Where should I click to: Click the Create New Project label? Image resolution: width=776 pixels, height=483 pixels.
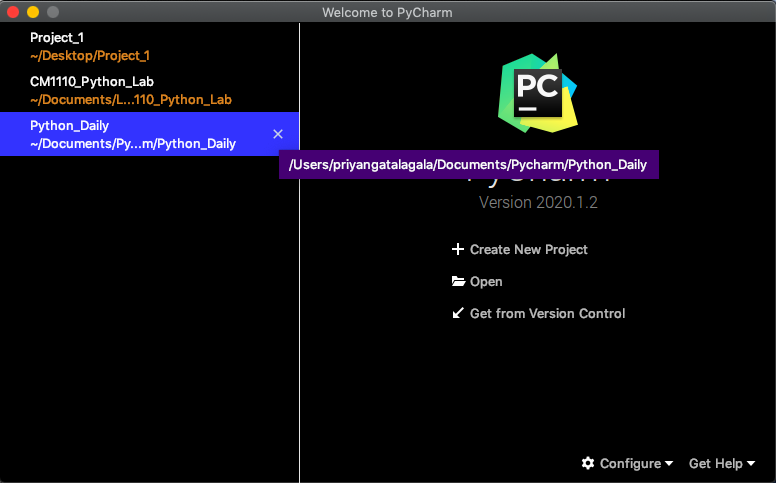click(529, 249)
